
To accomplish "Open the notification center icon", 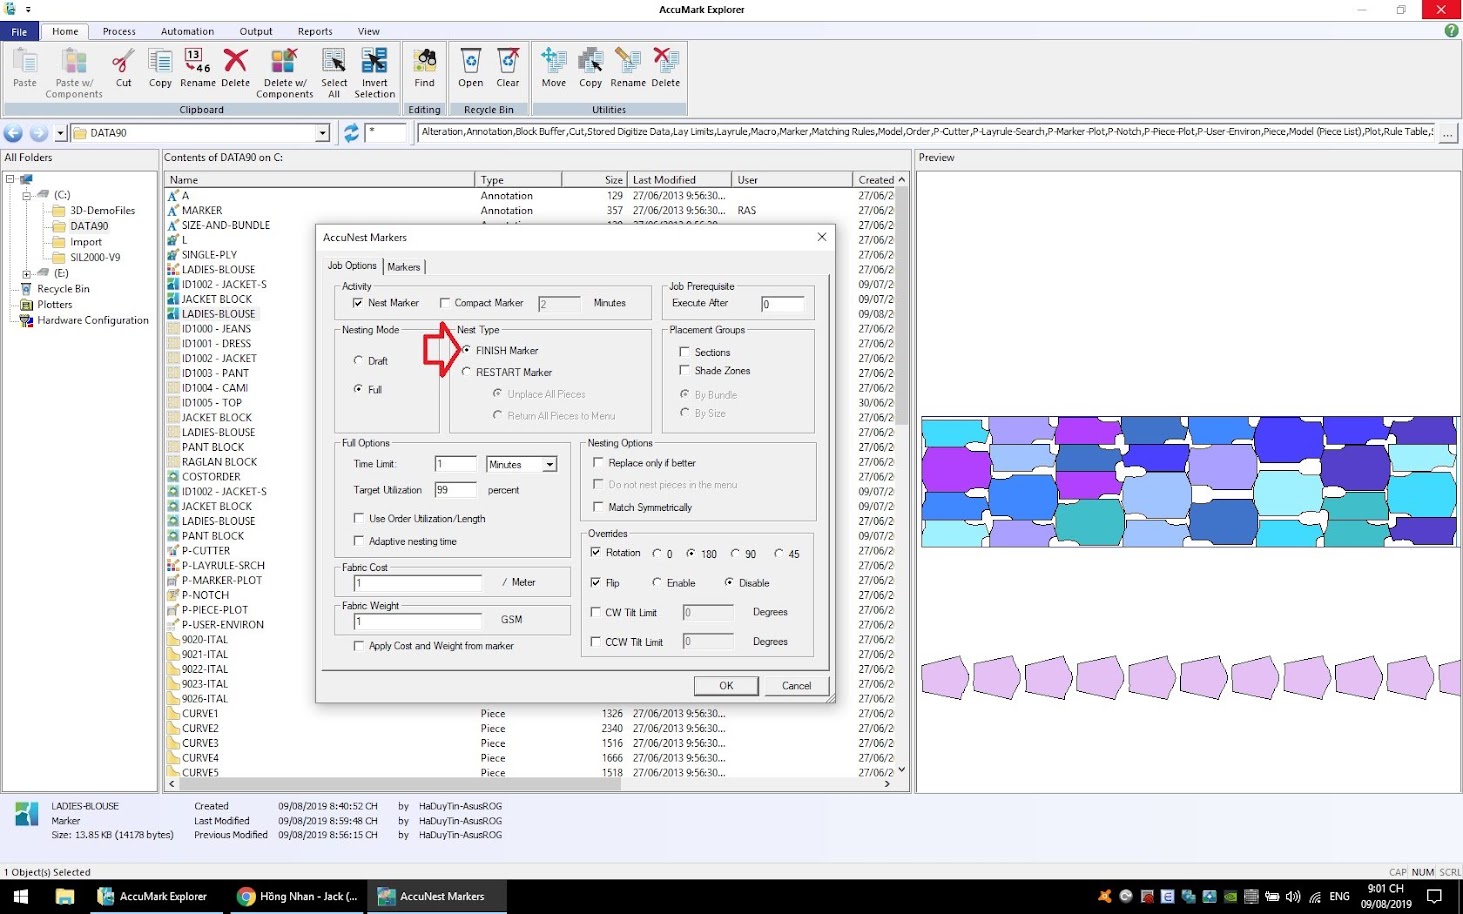I will (1434, 896).
